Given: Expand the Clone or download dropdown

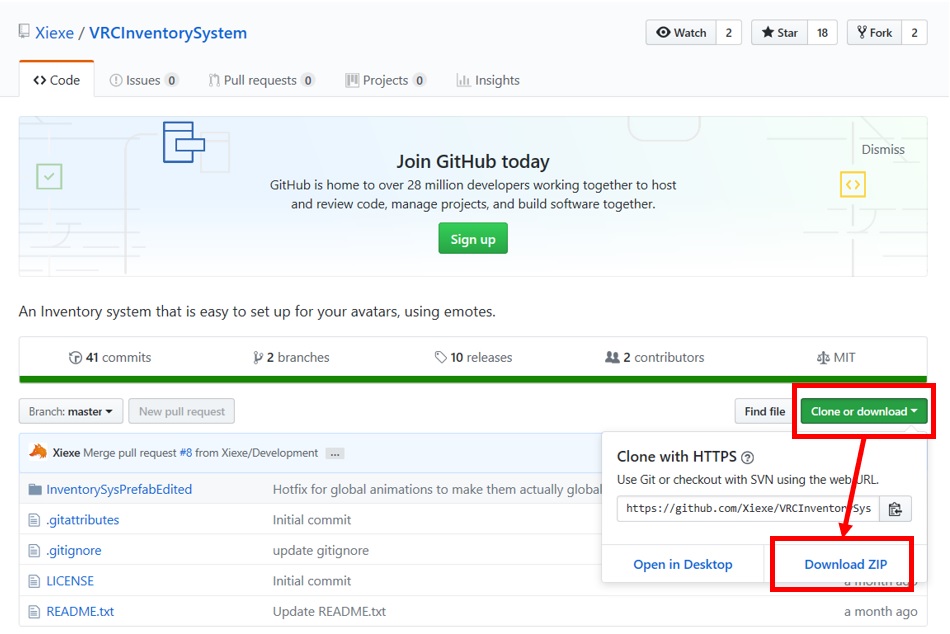Looking at the screenshot, I should coord(864,411).
